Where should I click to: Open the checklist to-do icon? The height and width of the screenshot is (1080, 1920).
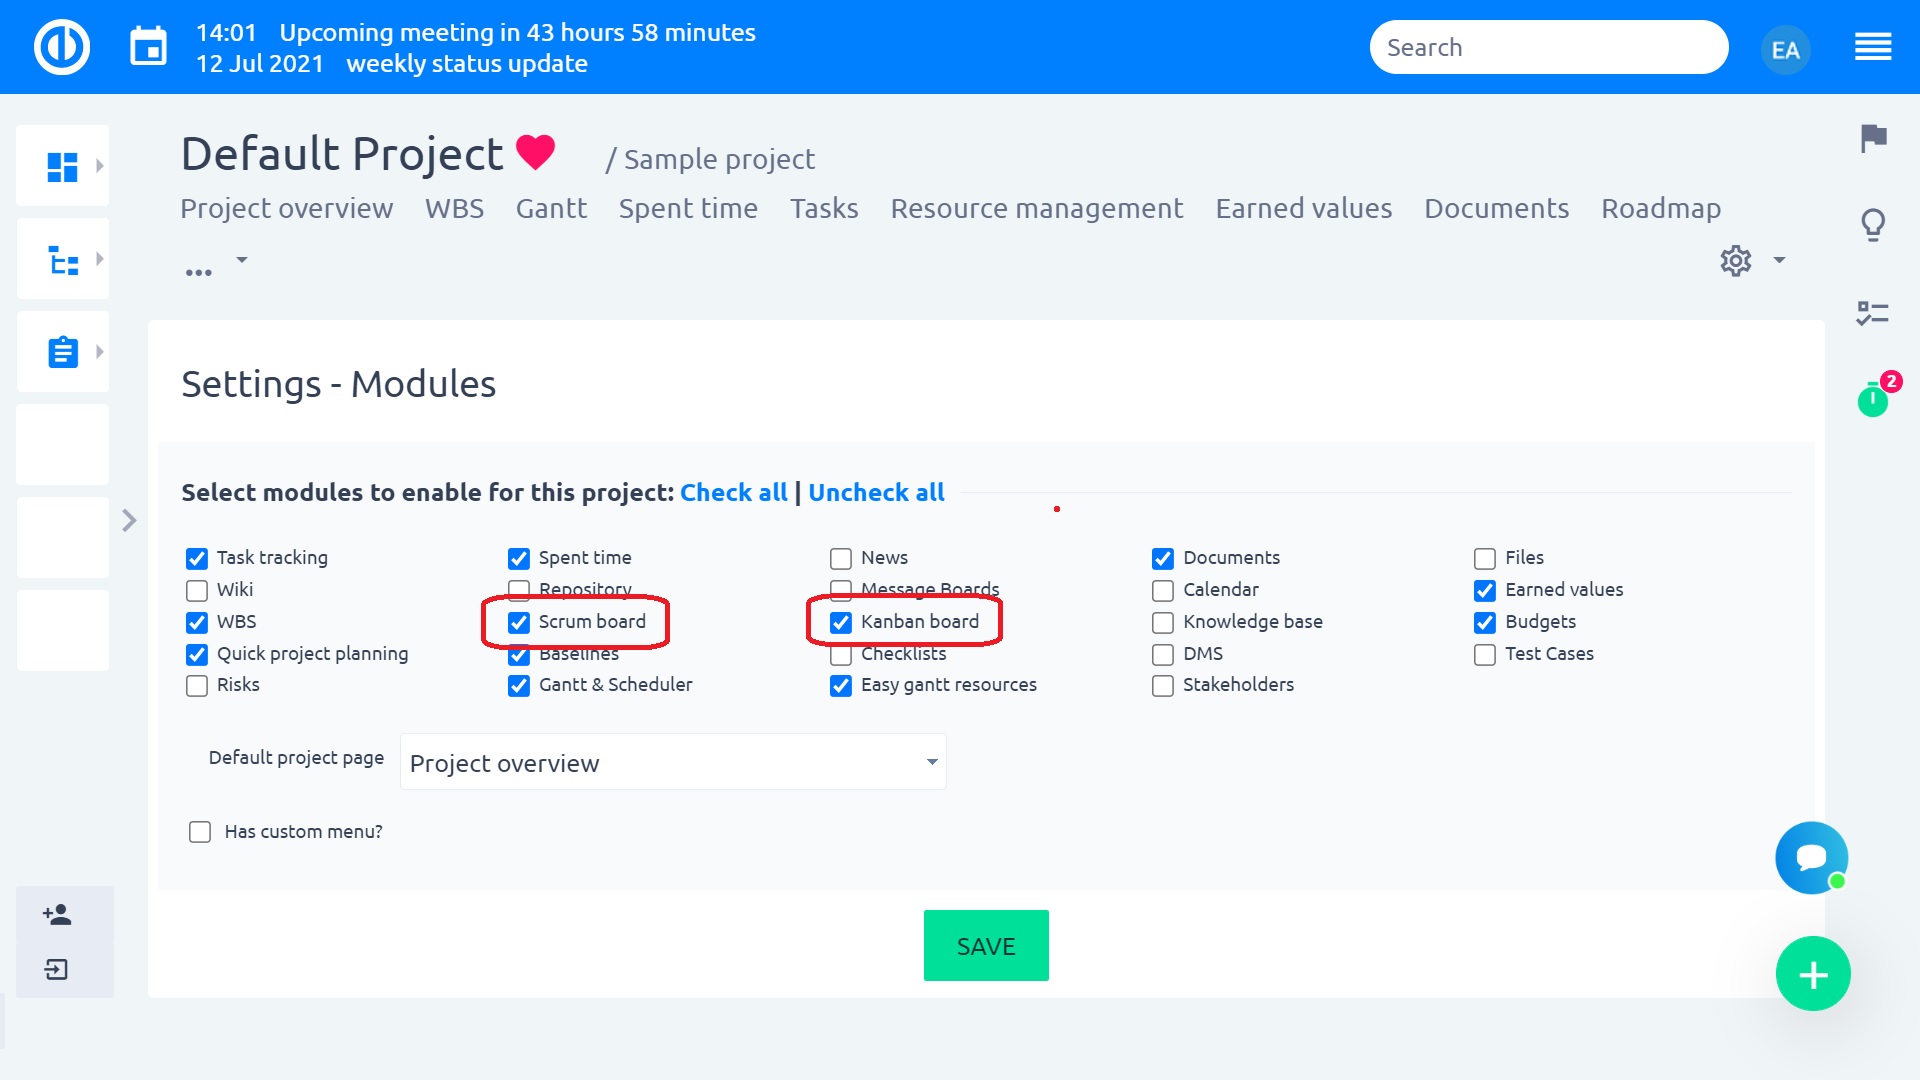(1872, 313)
